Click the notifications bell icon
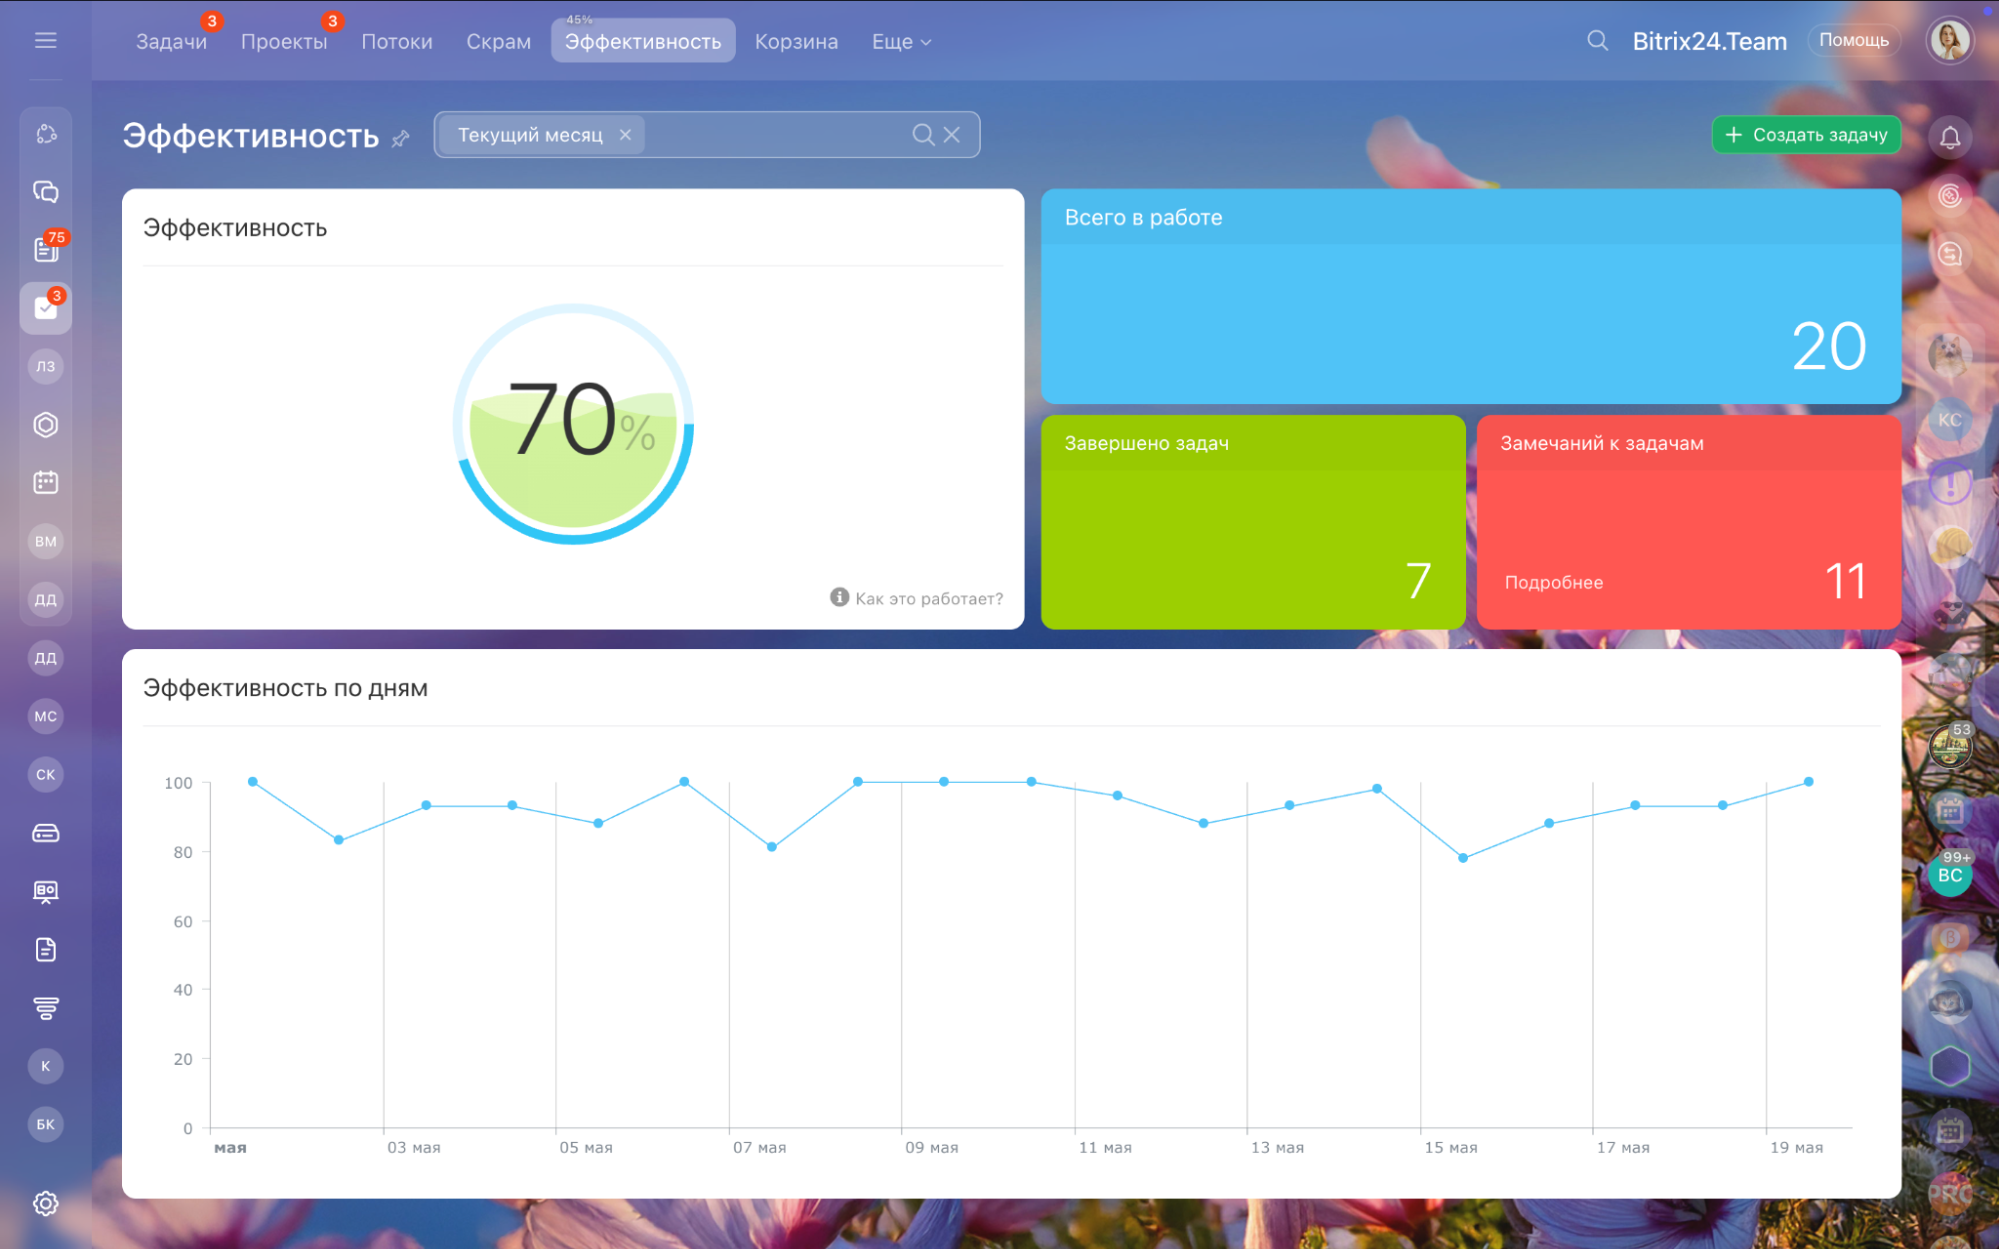The height and width of the screenshot is (1250, 1999). 1949,137
